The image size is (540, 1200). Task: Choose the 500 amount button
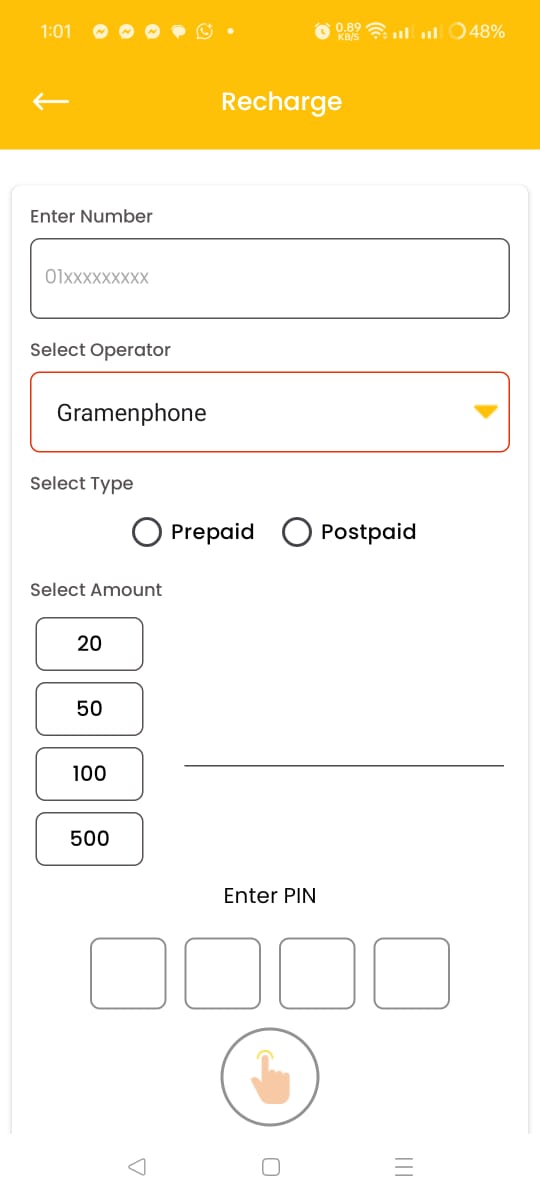89,839
